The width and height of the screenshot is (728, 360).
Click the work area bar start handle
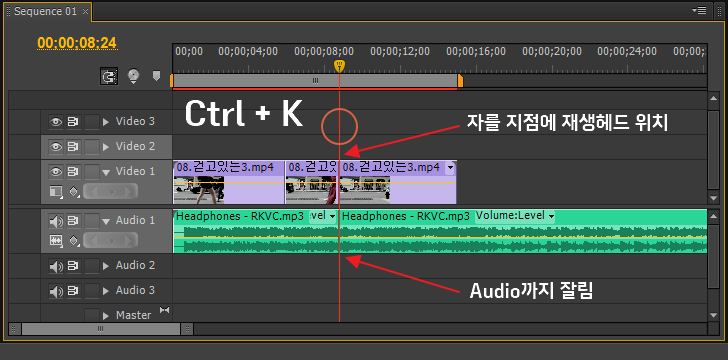click(172, 81)
